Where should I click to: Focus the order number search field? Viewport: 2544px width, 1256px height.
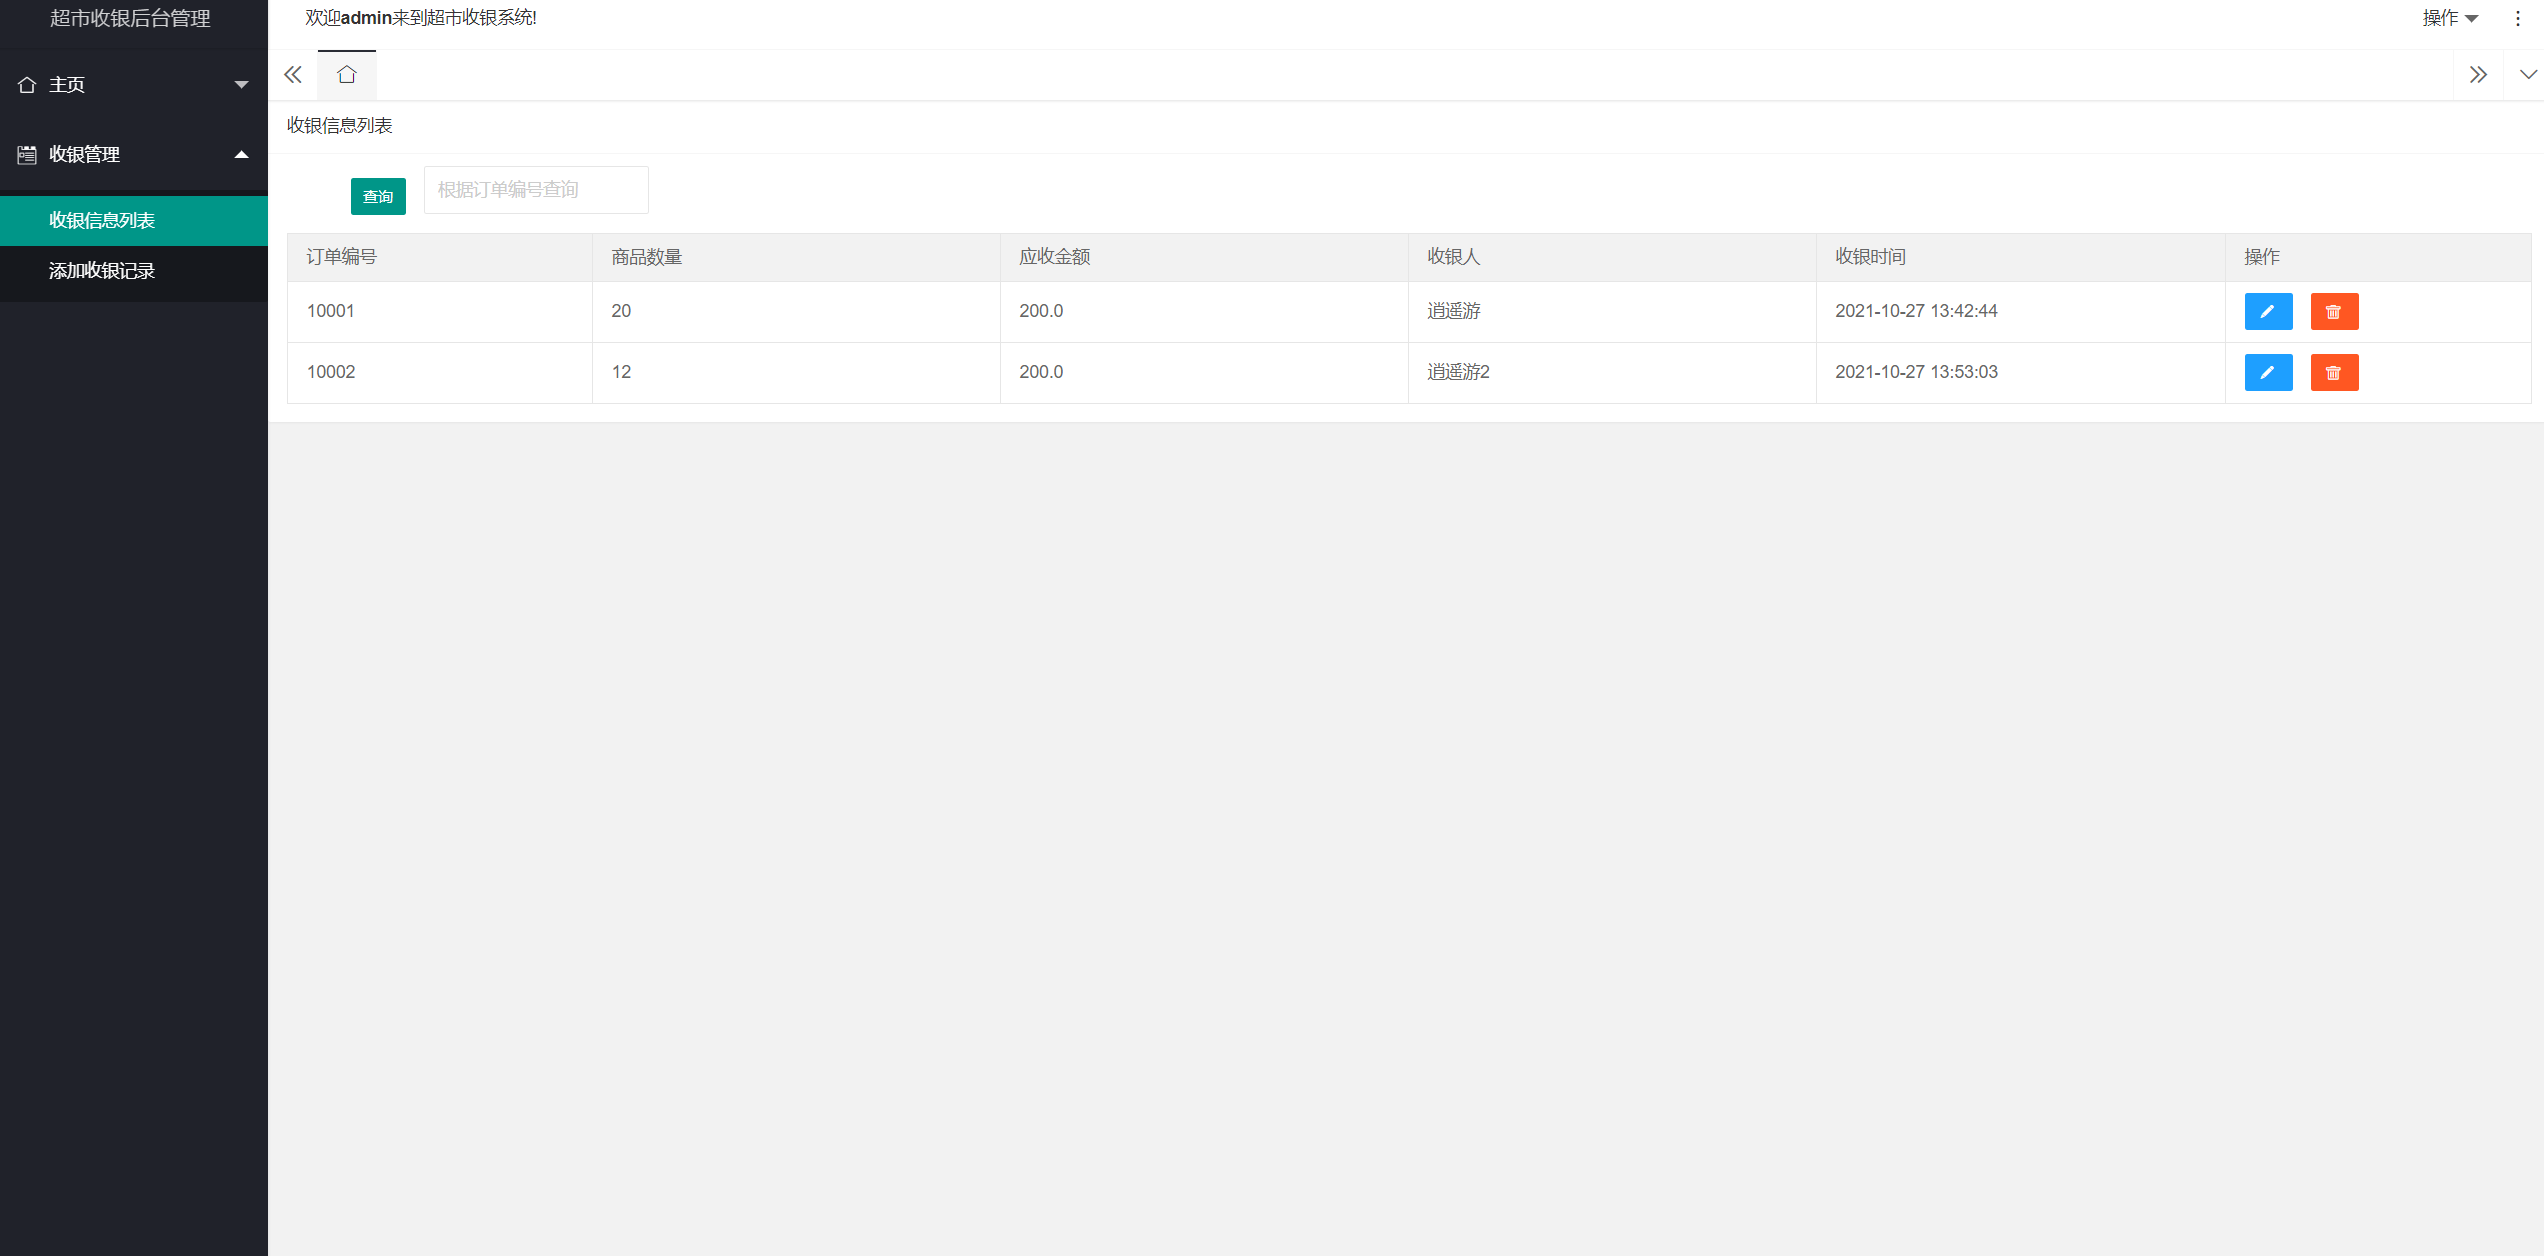536,190
